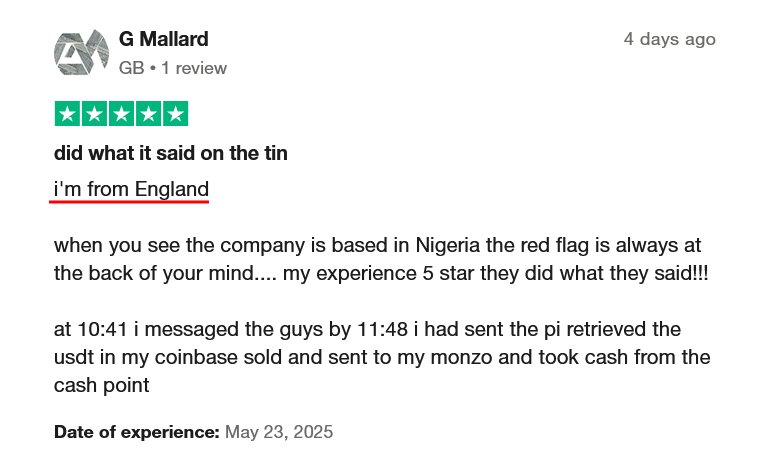Click the date 'May 23, 2025'

tap(279, 432)
